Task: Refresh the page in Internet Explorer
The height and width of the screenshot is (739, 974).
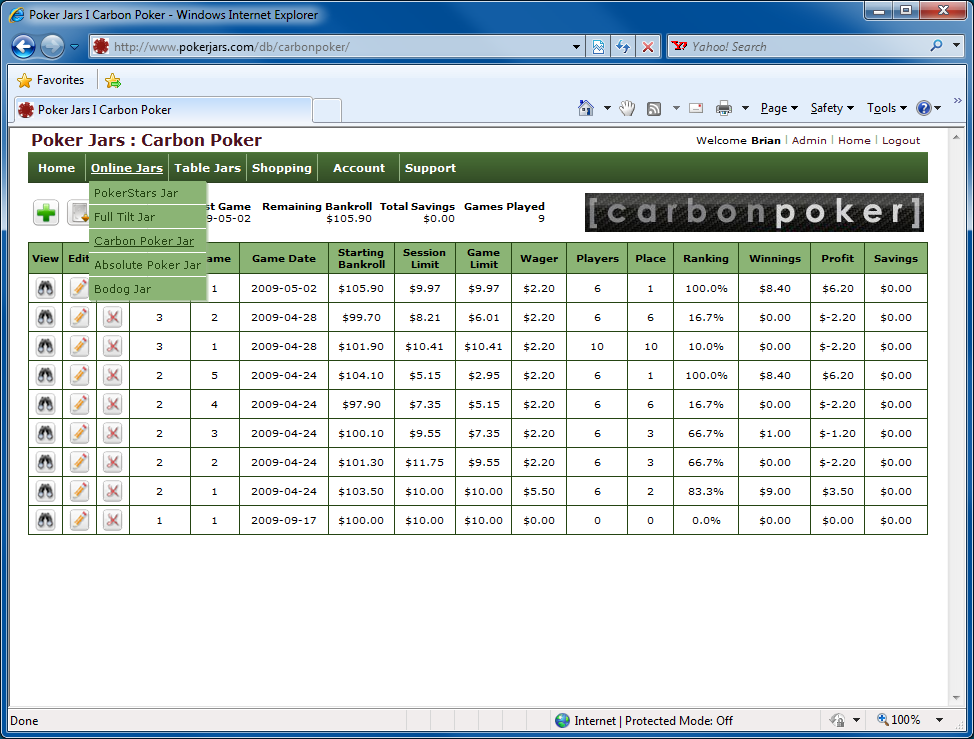Action: coord(623,47)
